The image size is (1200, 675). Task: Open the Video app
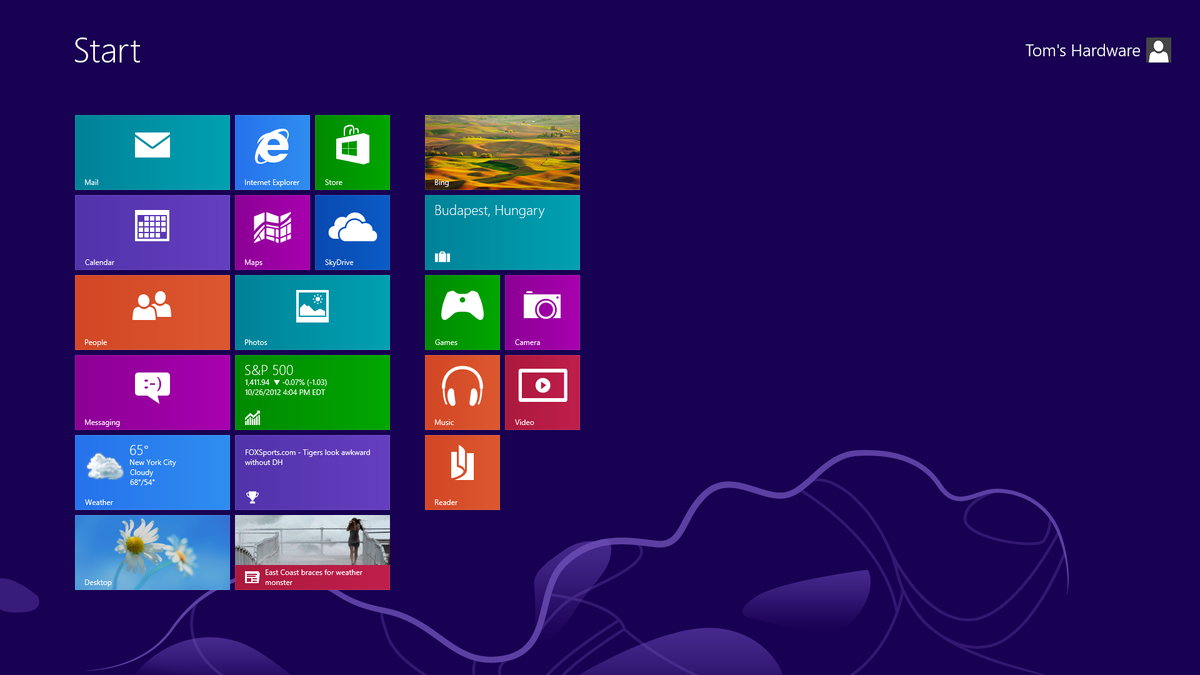tap(542, 392)
